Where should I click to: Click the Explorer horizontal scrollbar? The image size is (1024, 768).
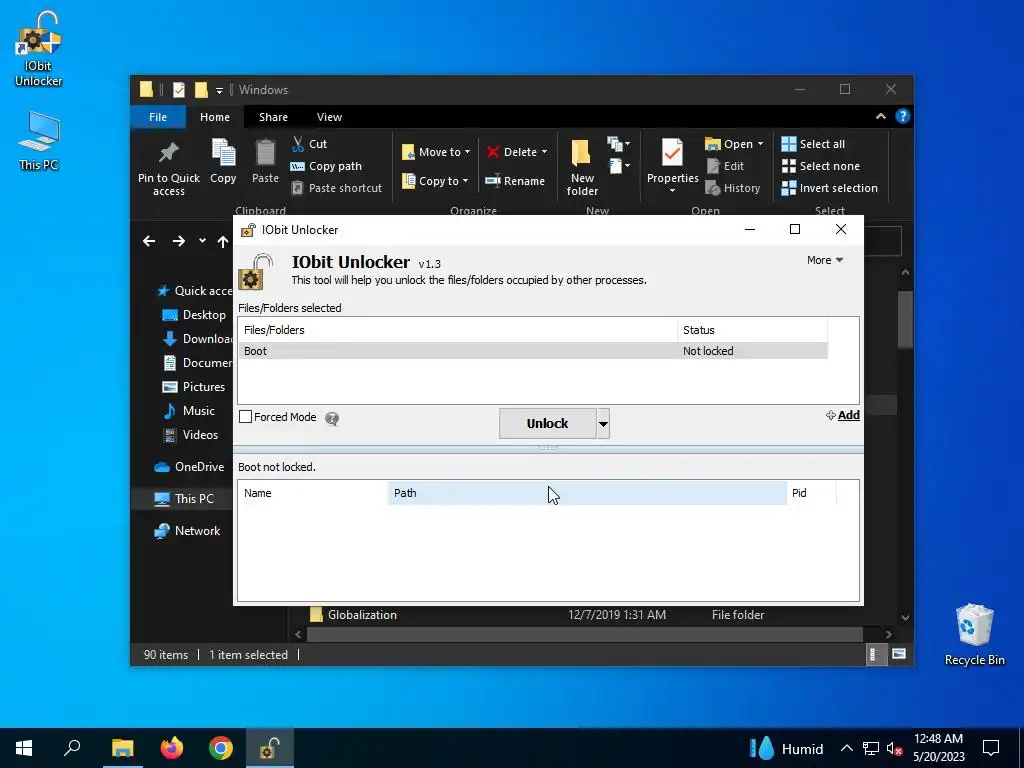point(584,634)
